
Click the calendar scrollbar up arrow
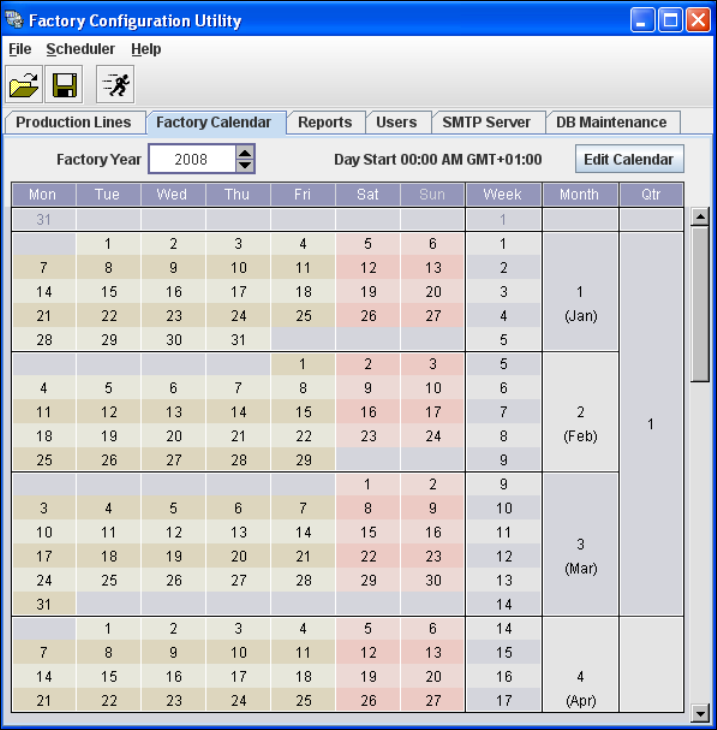(700, 216)
